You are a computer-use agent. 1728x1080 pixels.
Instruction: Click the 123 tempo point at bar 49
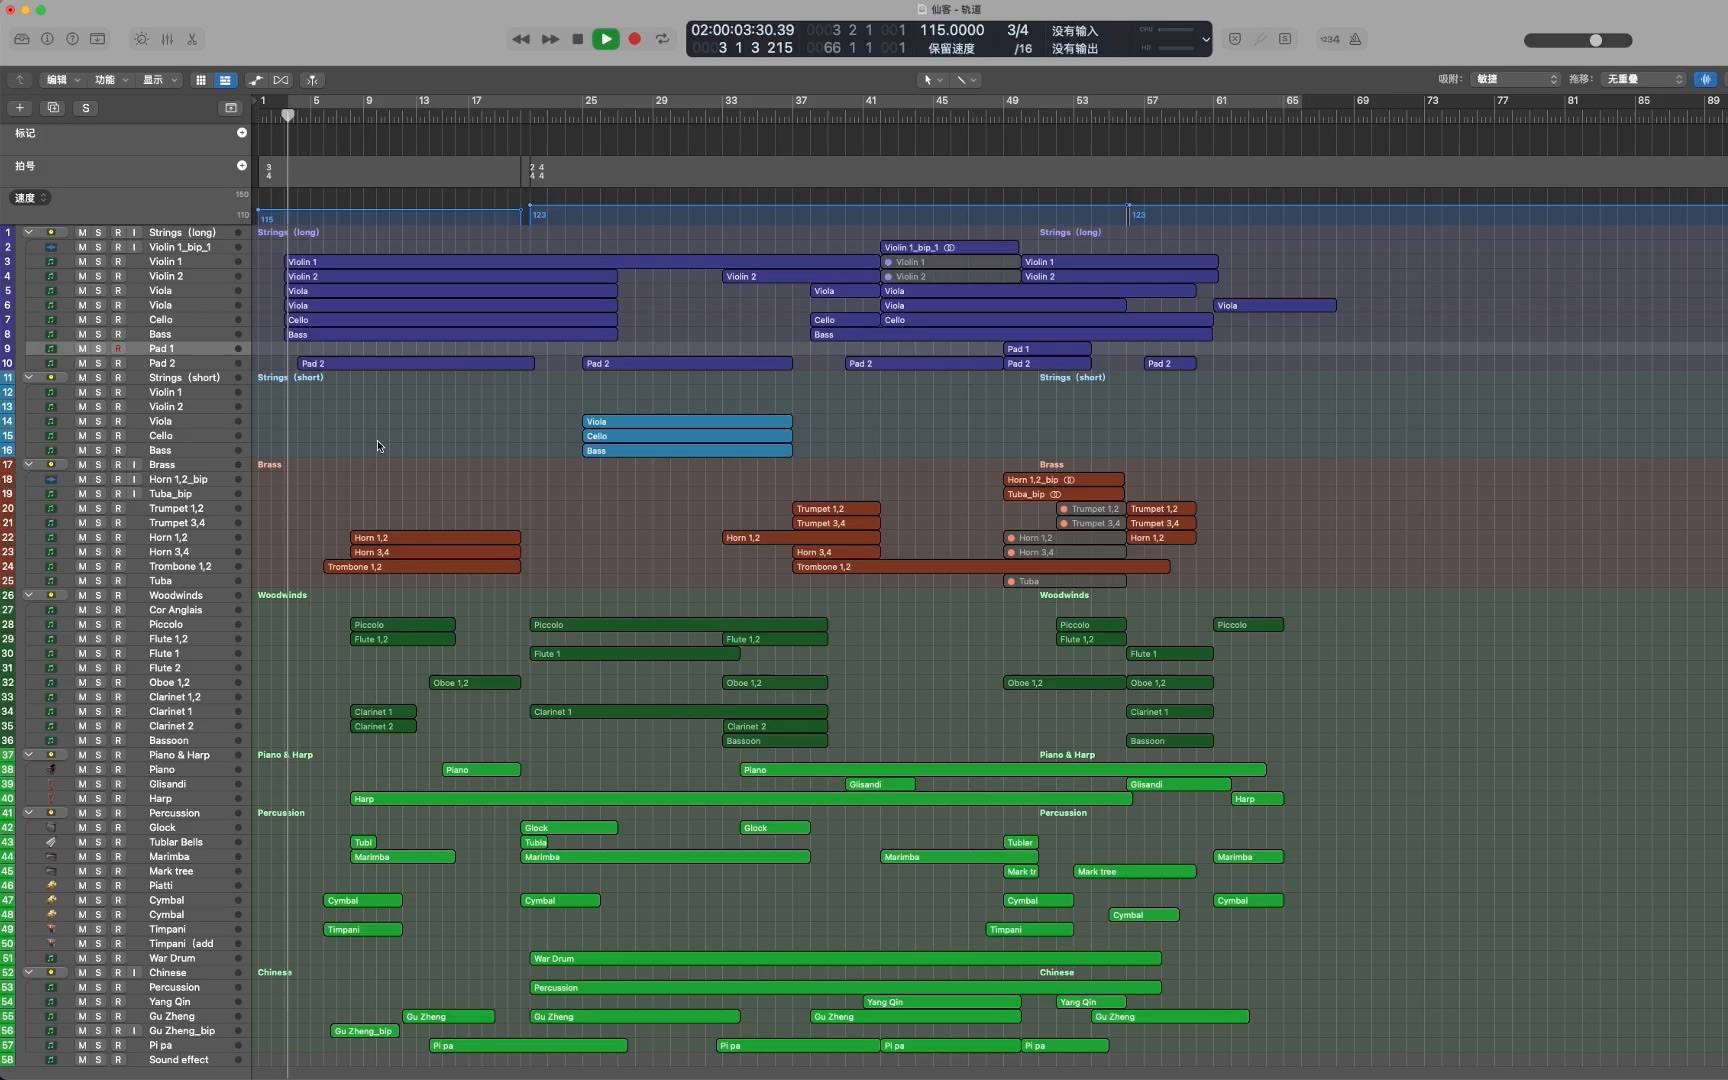1138,214
